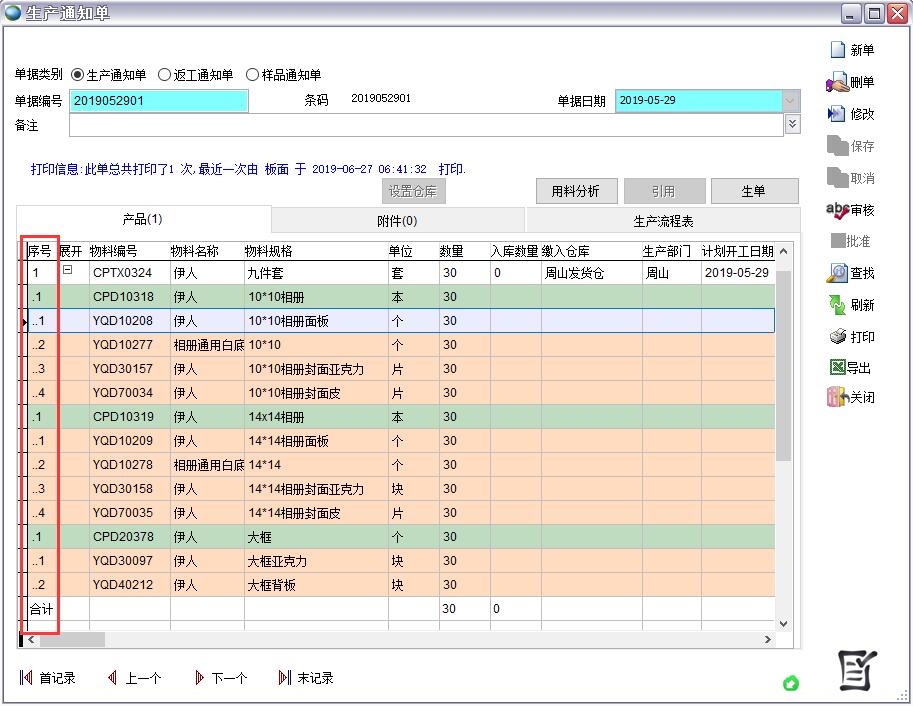
Task: Click the 用料分析 button
Action: click(x=576, y=191)
